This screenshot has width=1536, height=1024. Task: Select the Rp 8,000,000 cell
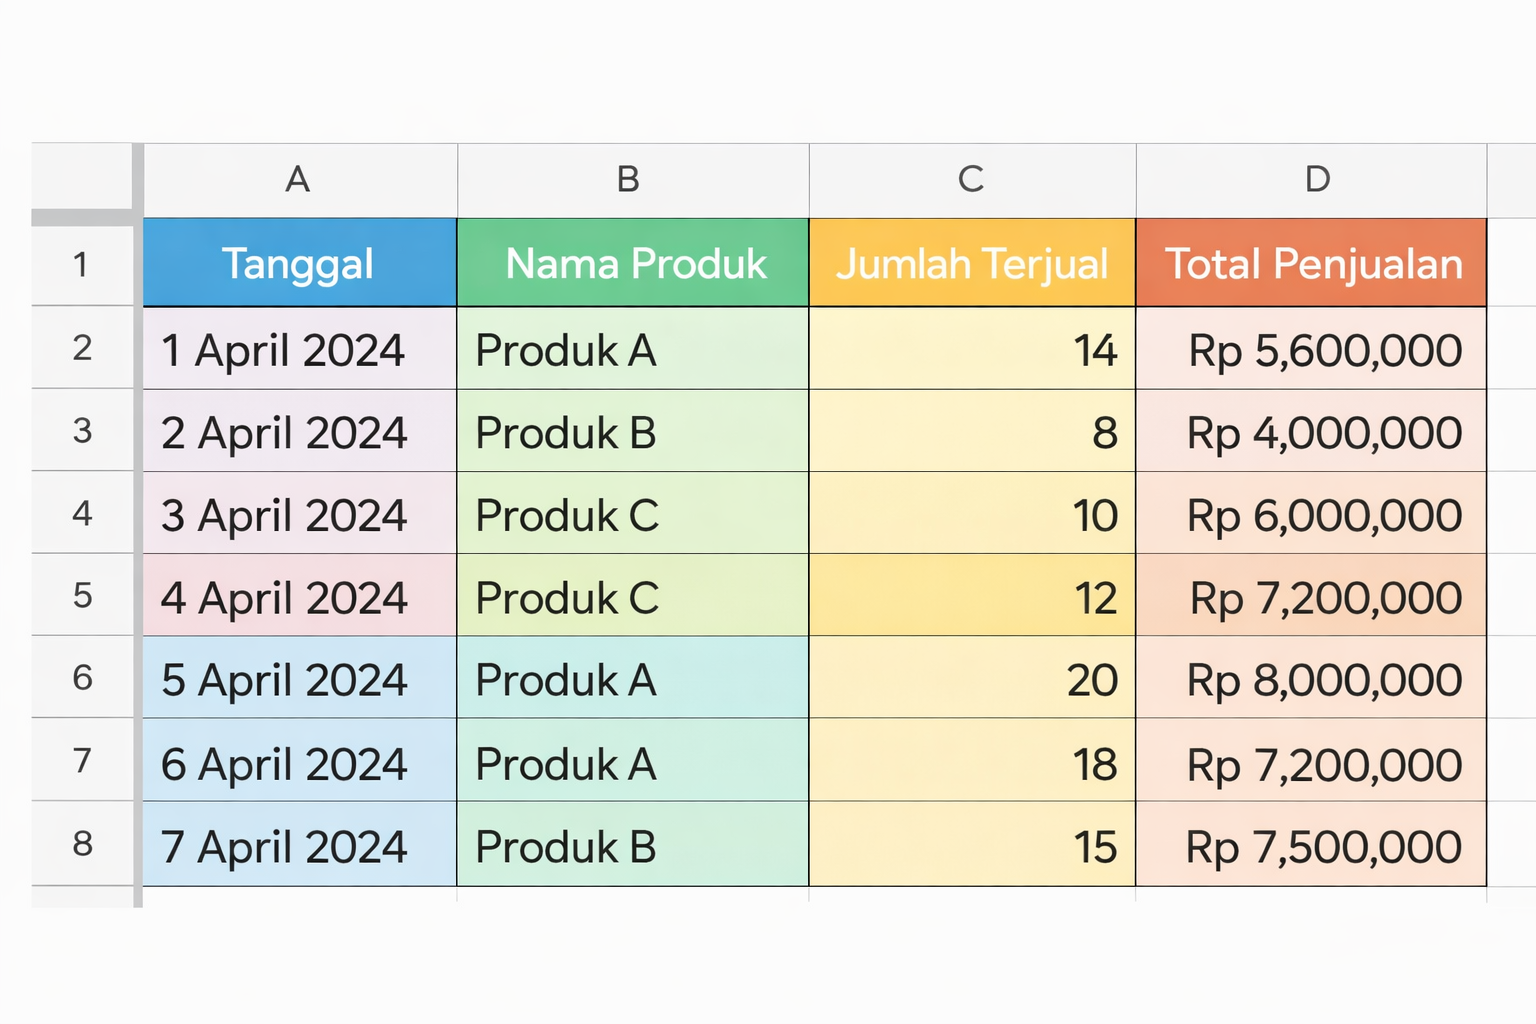coord(1311,680)
